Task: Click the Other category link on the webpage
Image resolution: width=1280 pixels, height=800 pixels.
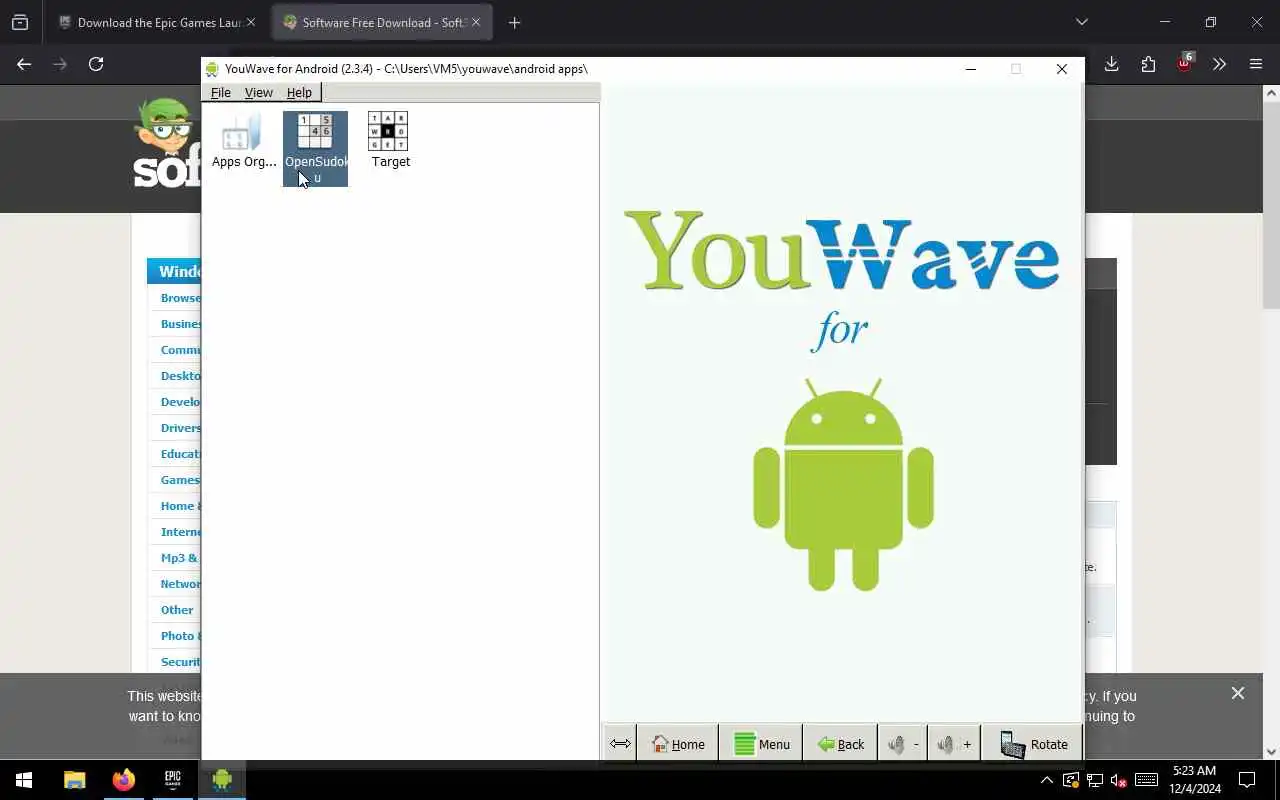Action: (178, 610)
